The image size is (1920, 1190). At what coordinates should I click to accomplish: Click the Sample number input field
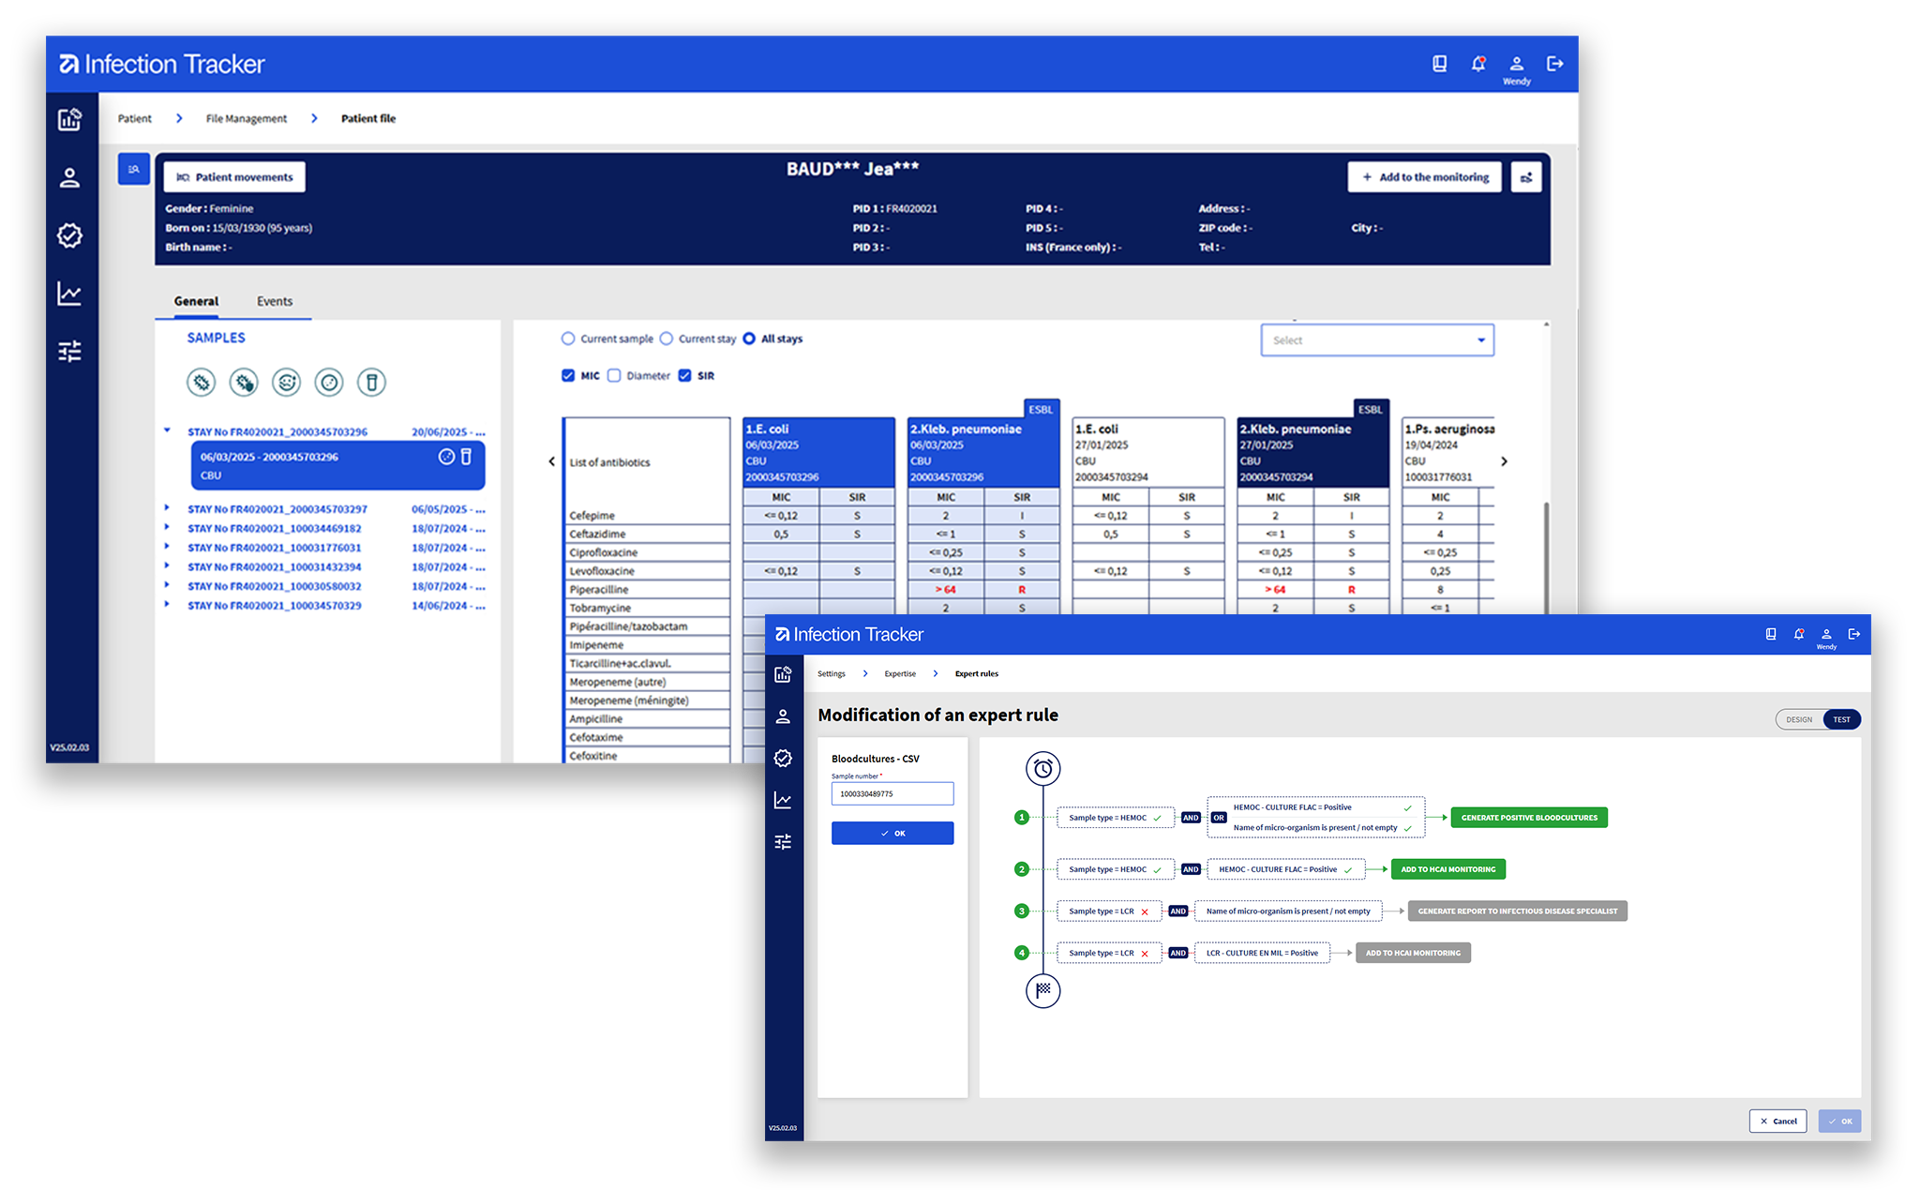pos(892,794)
